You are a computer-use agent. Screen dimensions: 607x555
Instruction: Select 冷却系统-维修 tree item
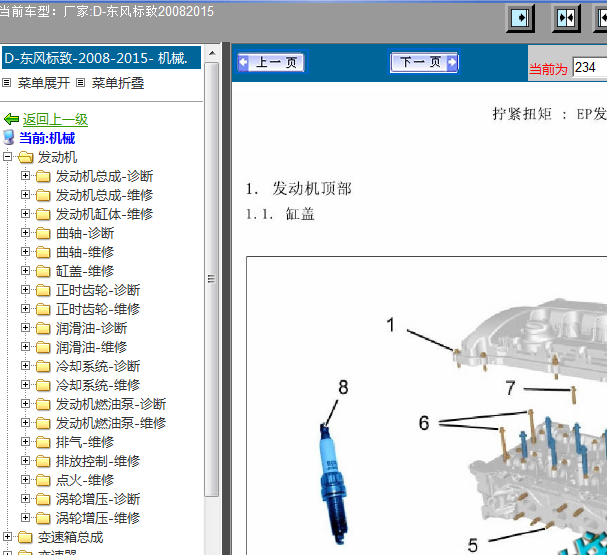tap(98, 385)
